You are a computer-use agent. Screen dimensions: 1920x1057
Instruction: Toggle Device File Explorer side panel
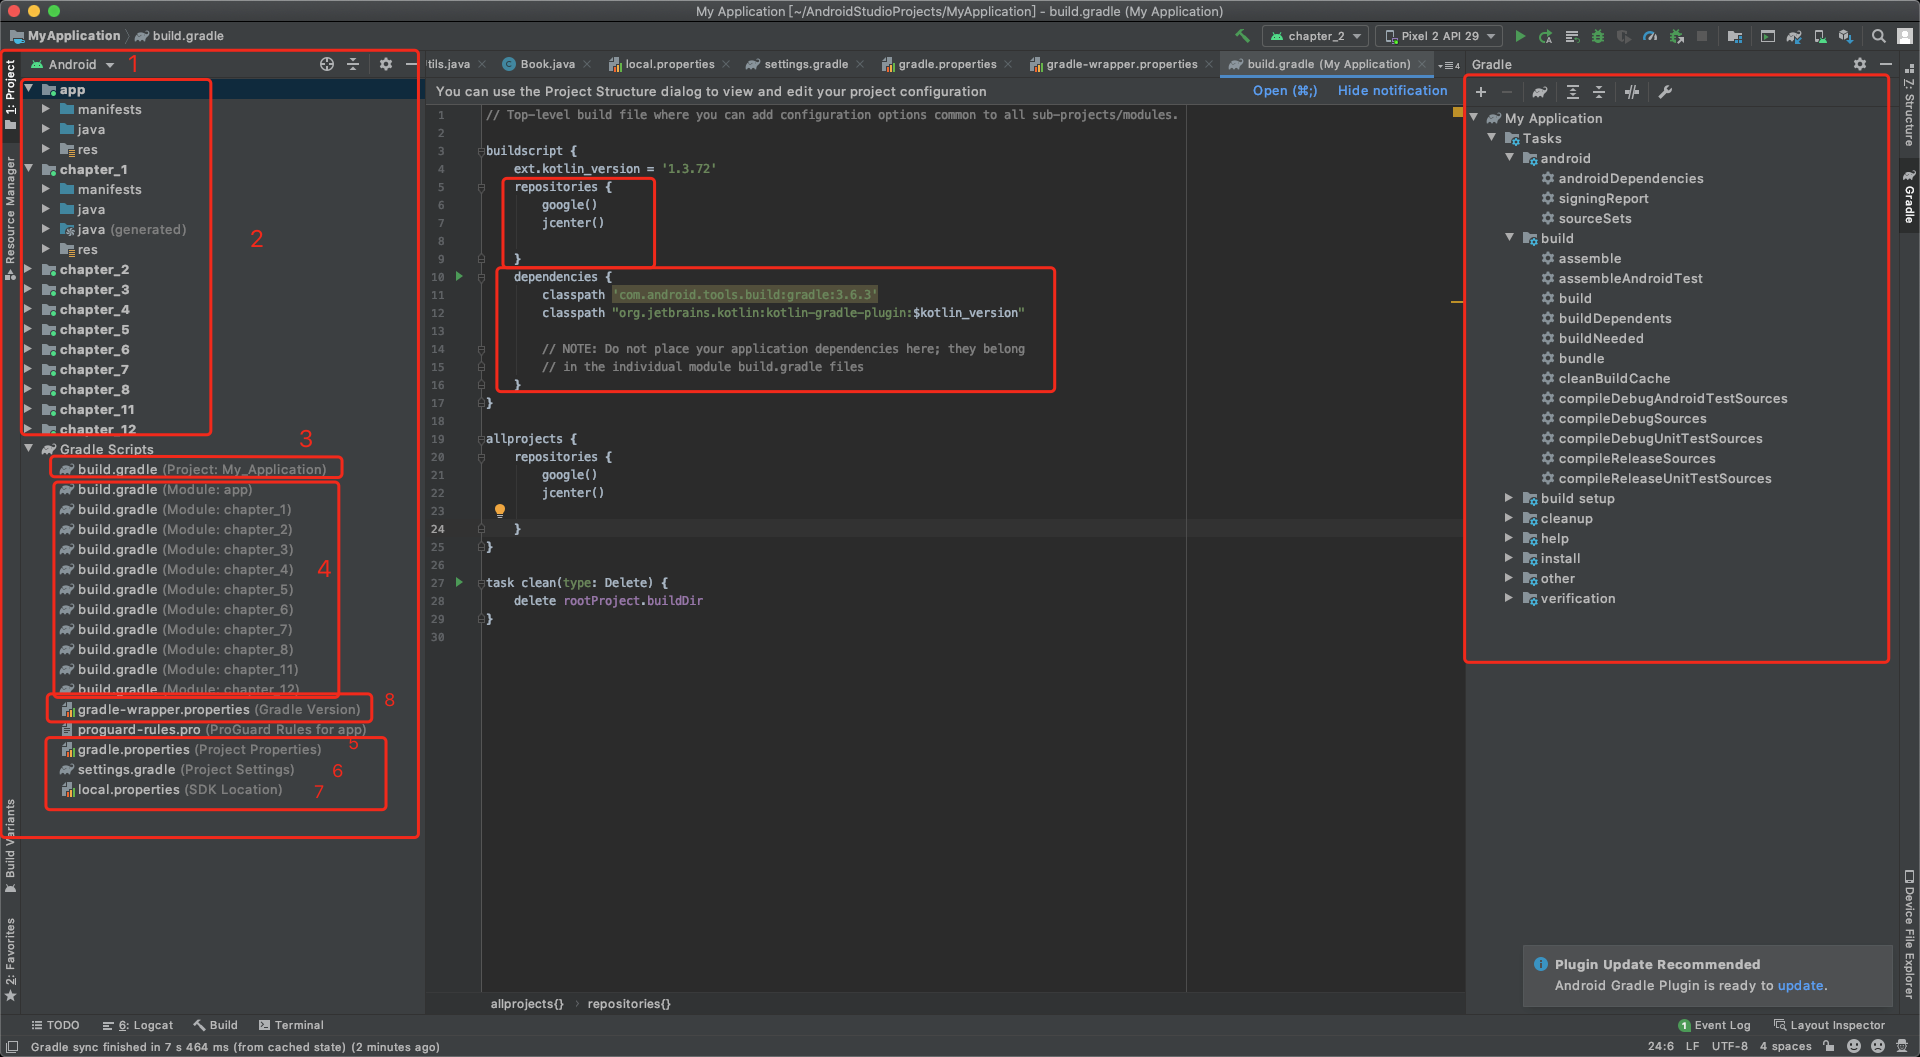point(1909,934)
